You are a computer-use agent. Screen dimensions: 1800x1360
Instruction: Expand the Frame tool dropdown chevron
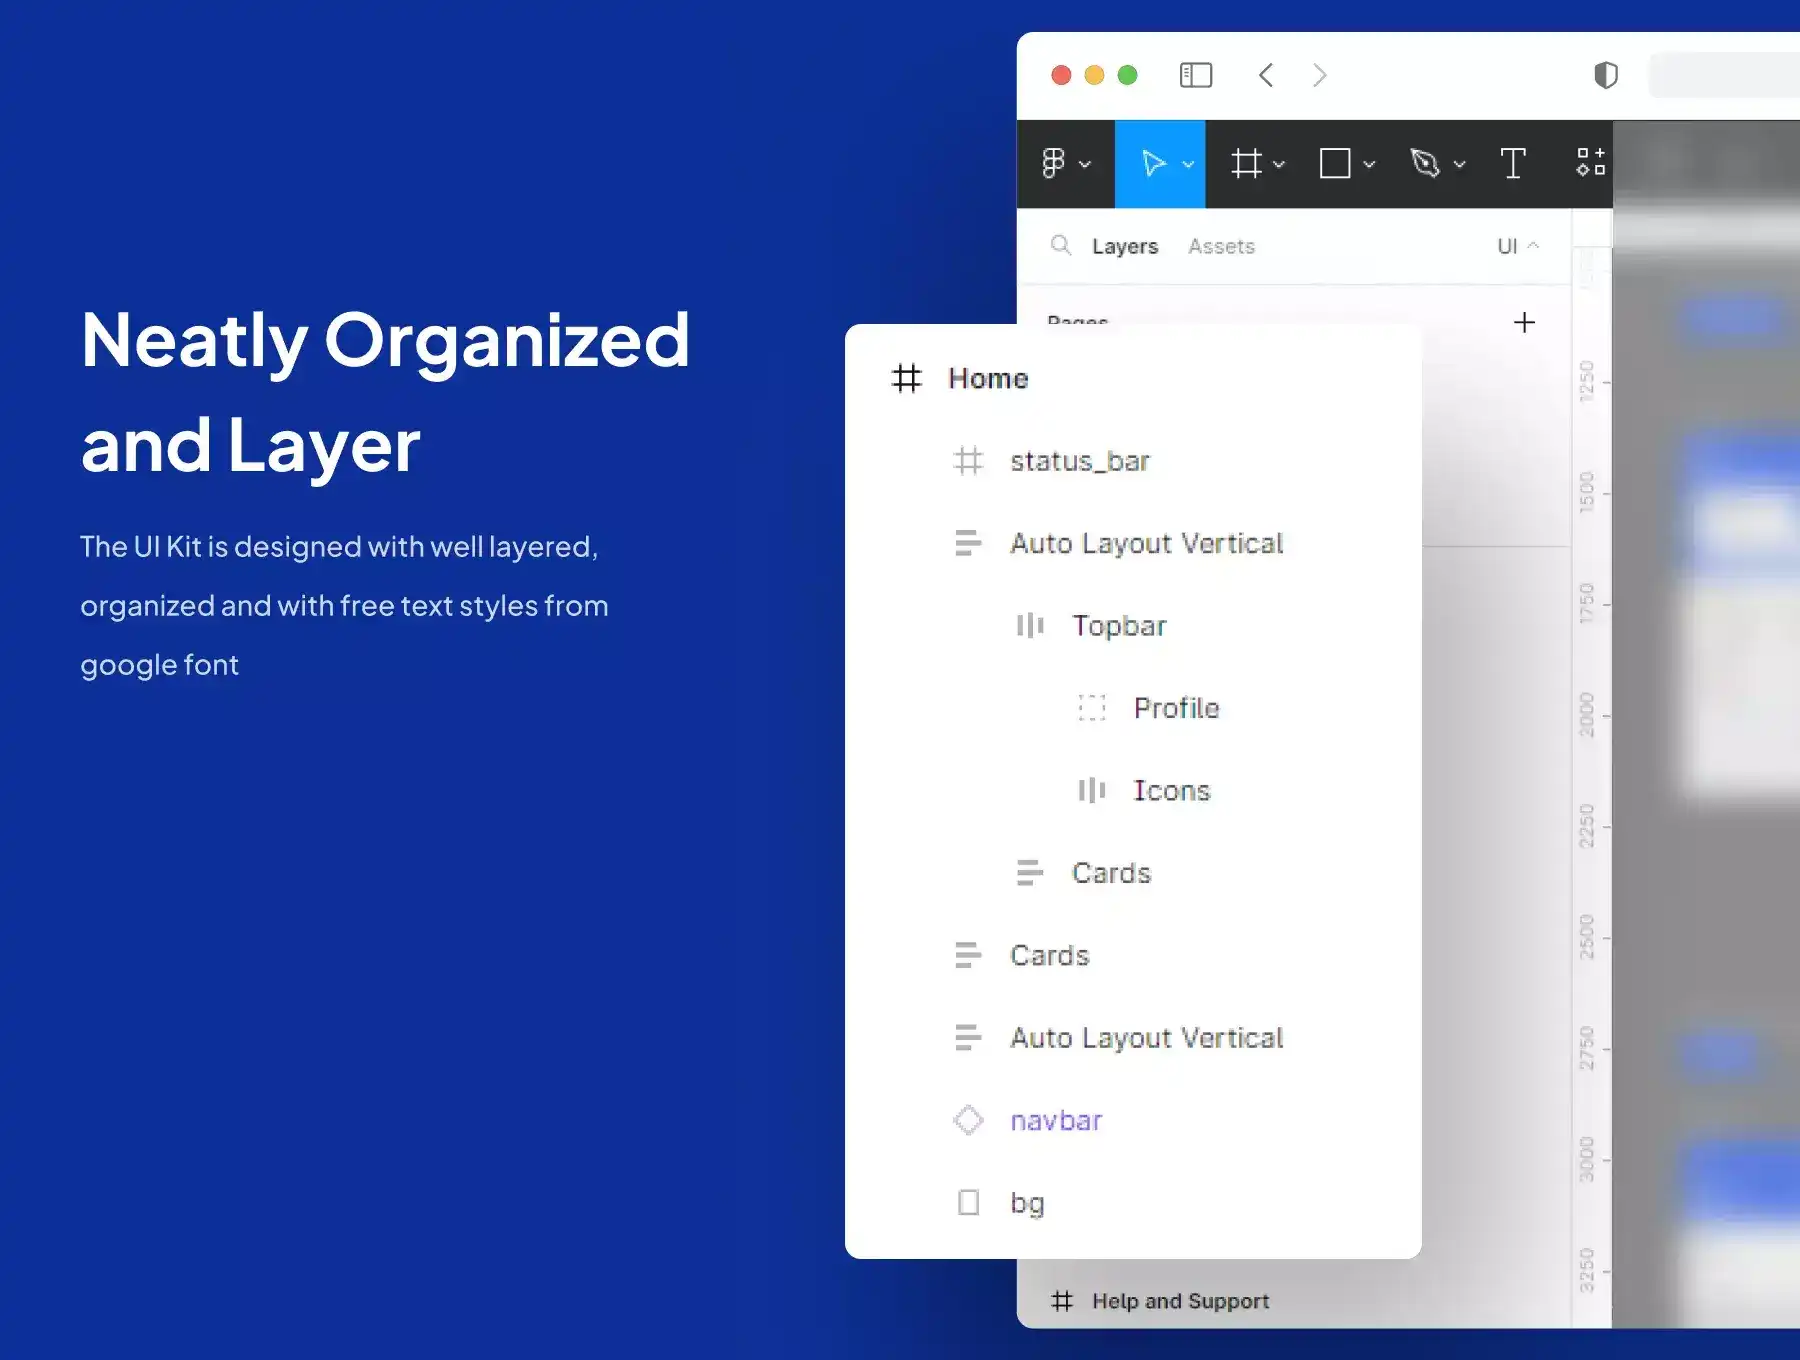click(x=1279, y=164)
